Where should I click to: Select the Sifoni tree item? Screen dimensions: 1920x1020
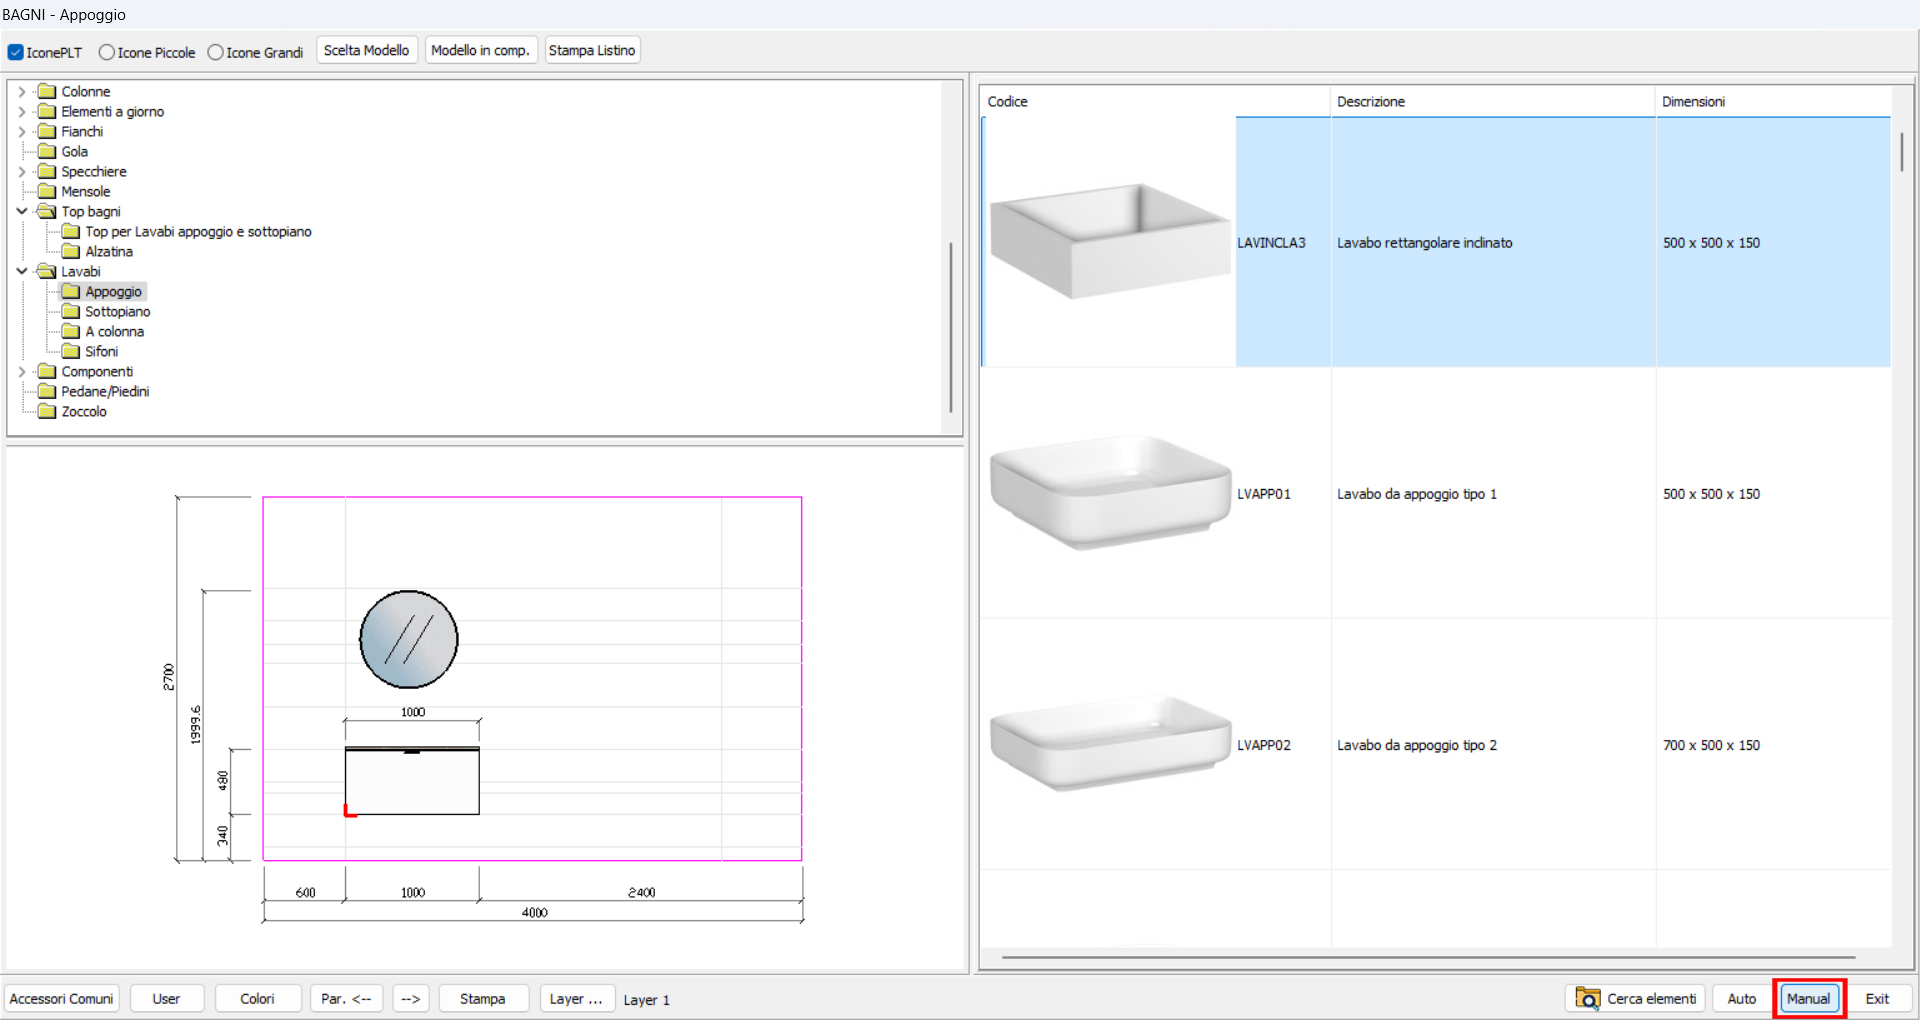102,351
